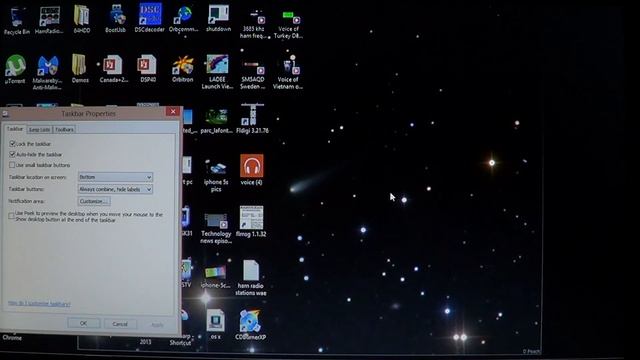Switch to the Taskbar tab
The image size is (640, 360).
tap(15, 129)
